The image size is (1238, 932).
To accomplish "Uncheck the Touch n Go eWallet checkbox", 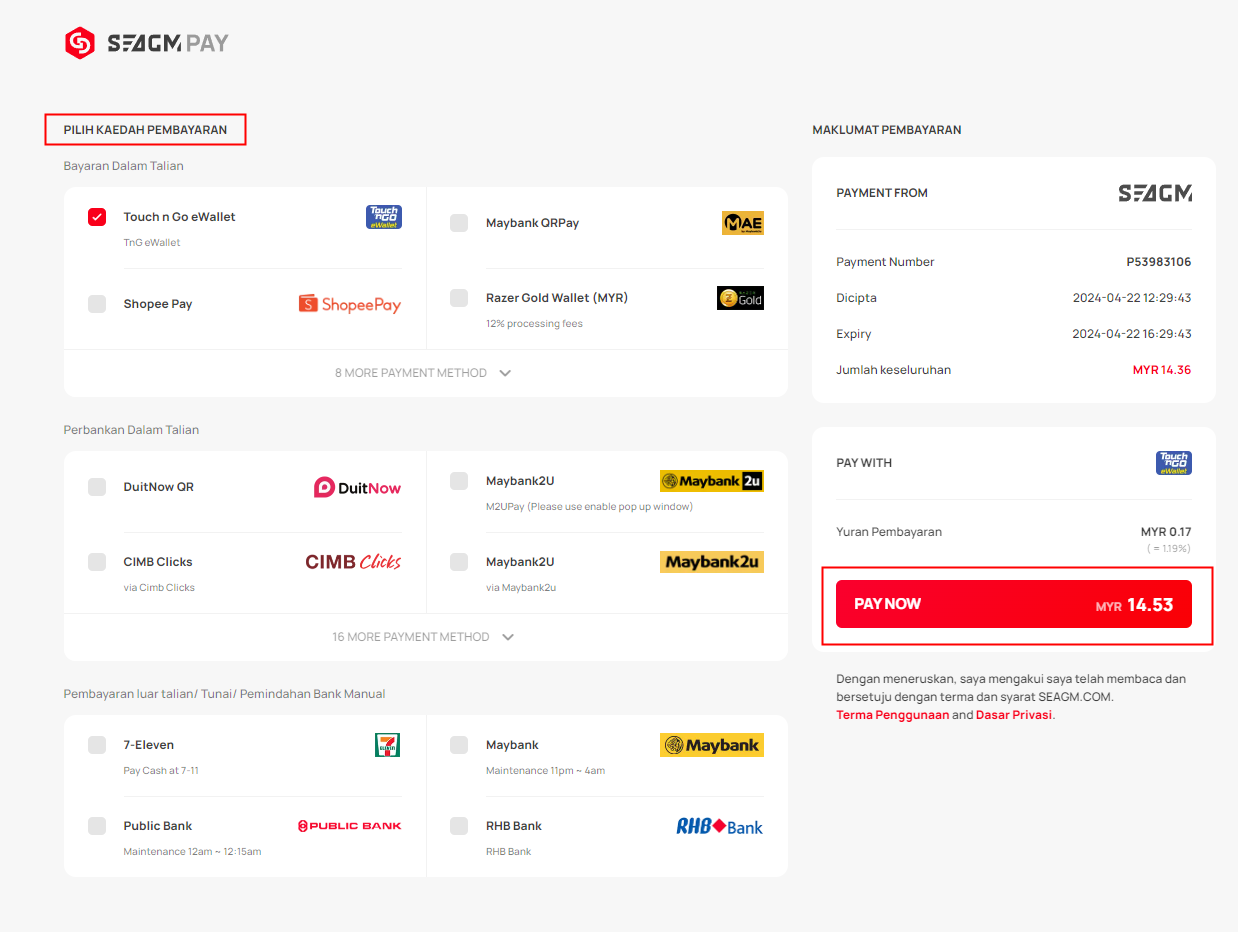I will 97,217.
